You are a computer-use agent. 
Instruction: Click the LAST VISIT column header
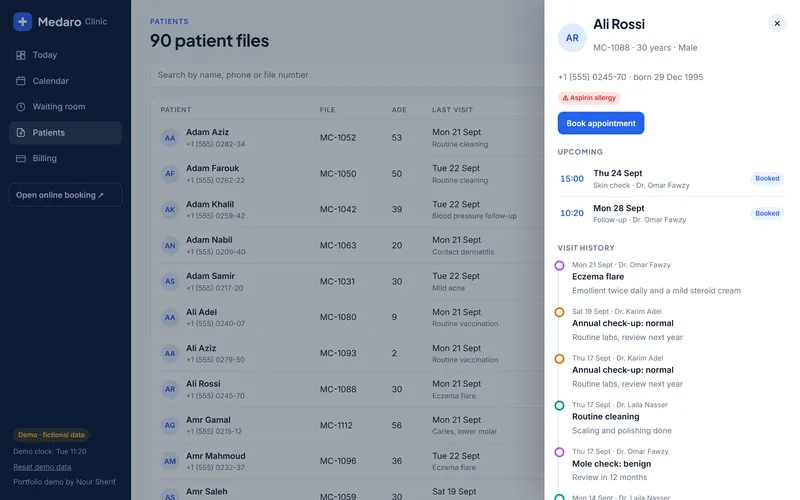452,110
